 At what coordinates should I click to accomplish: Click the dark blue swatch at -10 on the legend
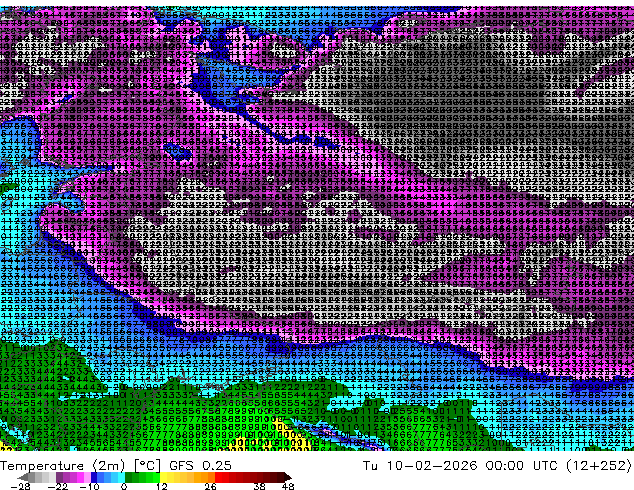pyautogui.click(x=94, y=477)
